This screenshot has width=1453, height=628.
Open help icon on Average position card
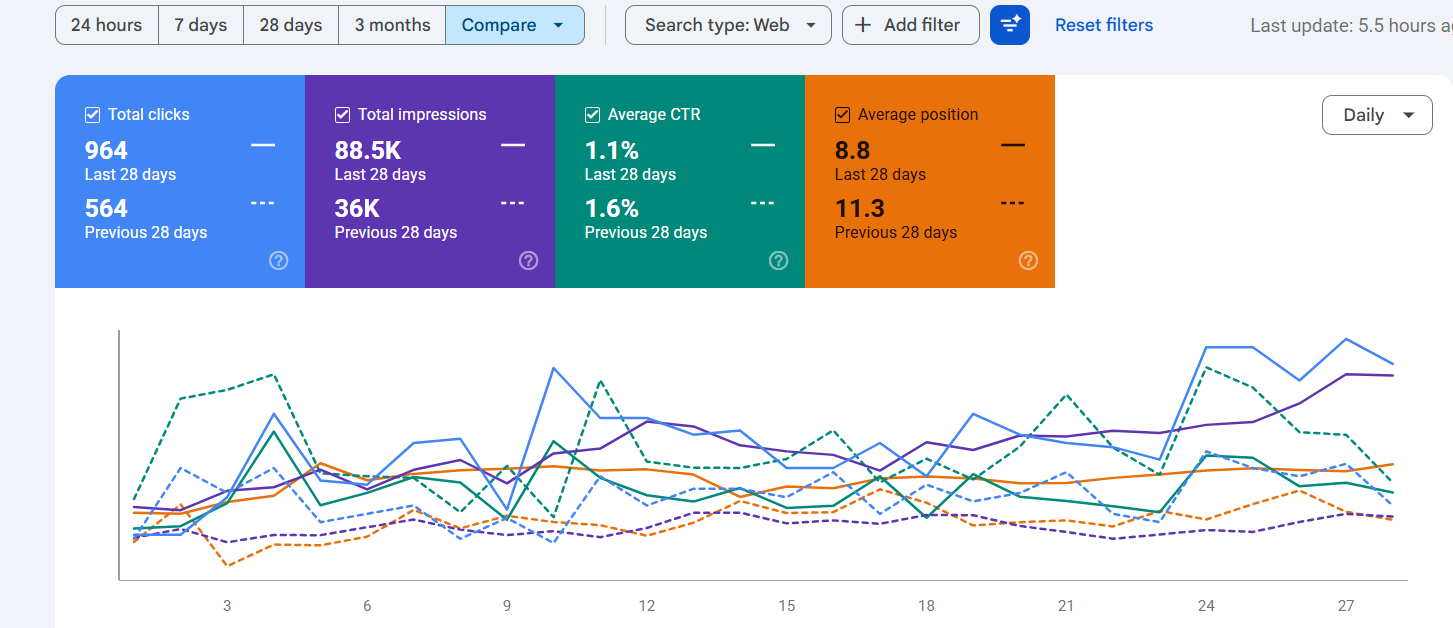click(x=1028, y=261)
